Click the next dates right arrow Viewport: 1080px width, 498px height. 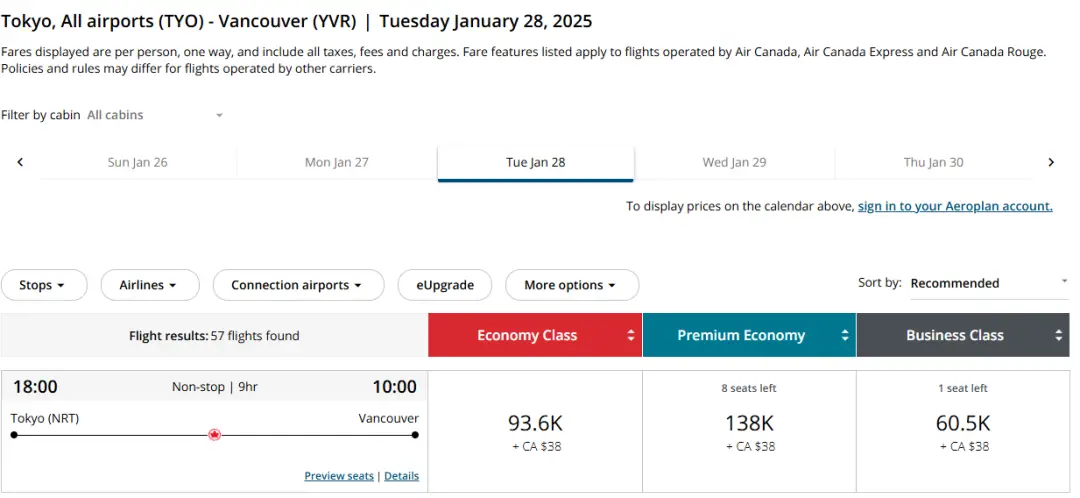click(1051, 162)
